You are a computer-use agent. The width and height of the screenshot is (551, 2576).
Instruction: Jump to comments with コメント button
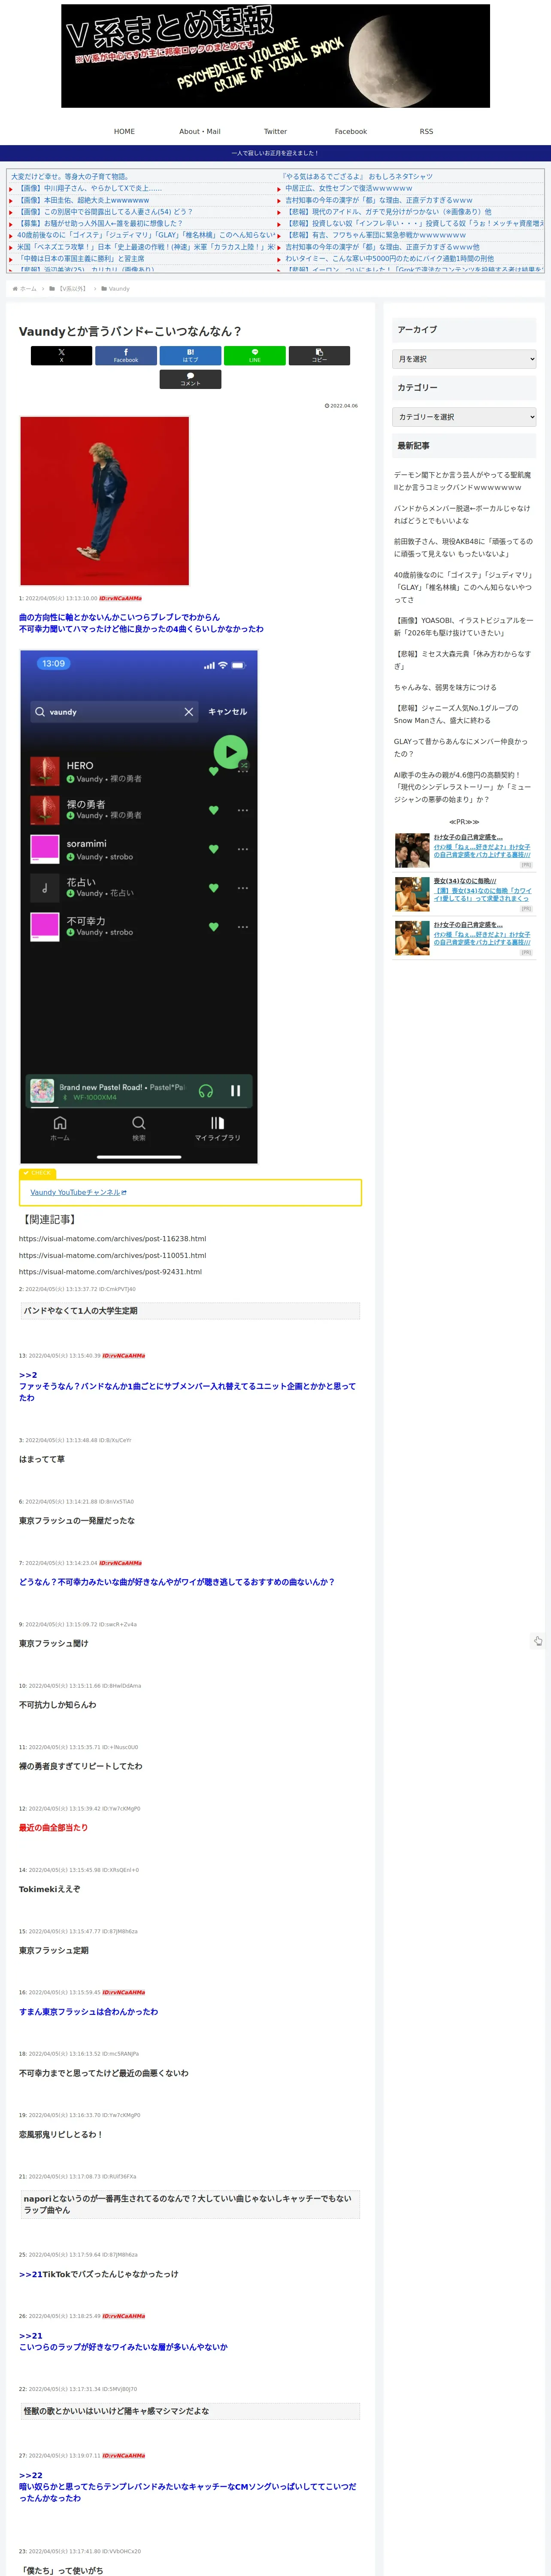point(190,379)
